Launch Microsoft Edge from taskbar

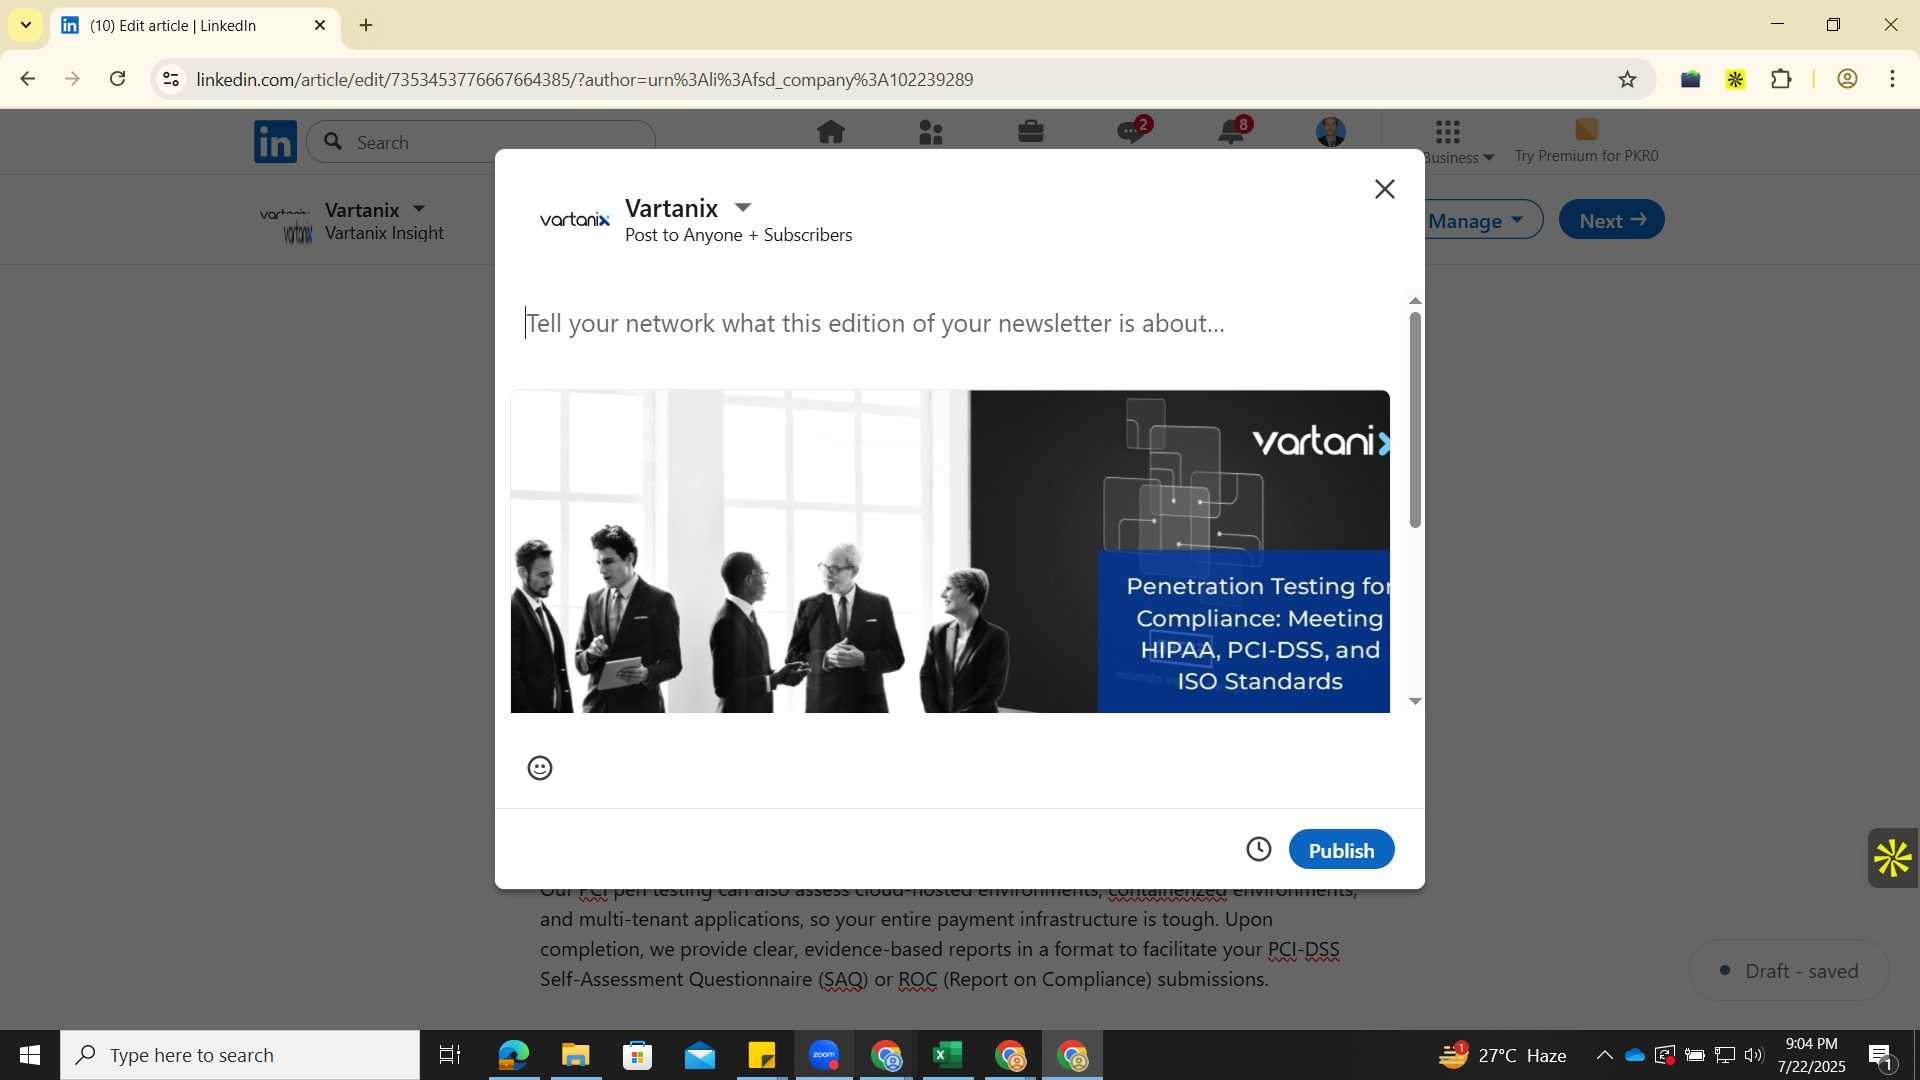coord(513,1055)
